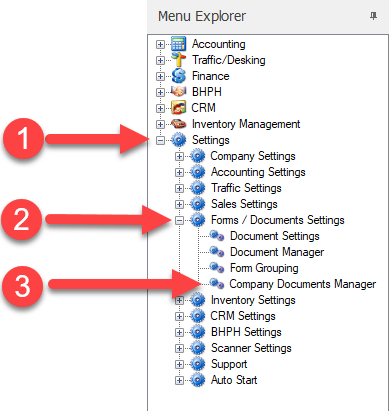Viewport: 389px width, 411px height.
Task: Expand the Inventory Settings node
Action: point(179,300)
